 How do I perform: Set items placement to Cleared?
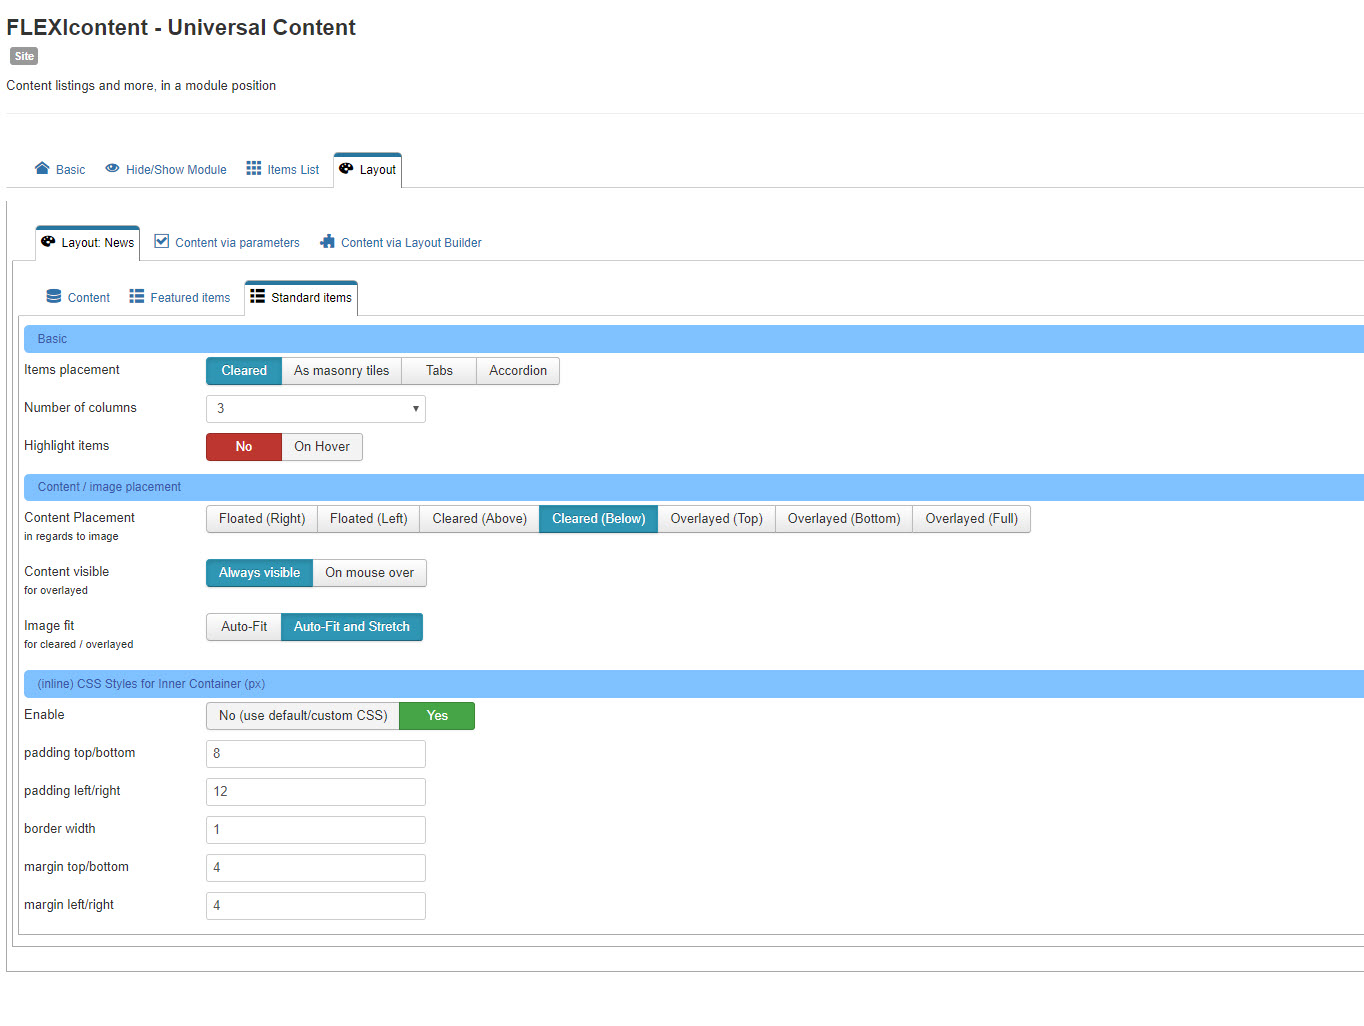[x=244, y=371]
